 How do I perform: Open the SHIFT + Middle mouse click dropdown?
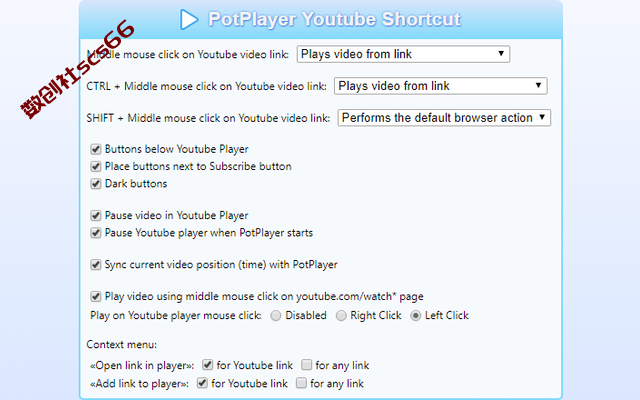[x=444, y=118]
